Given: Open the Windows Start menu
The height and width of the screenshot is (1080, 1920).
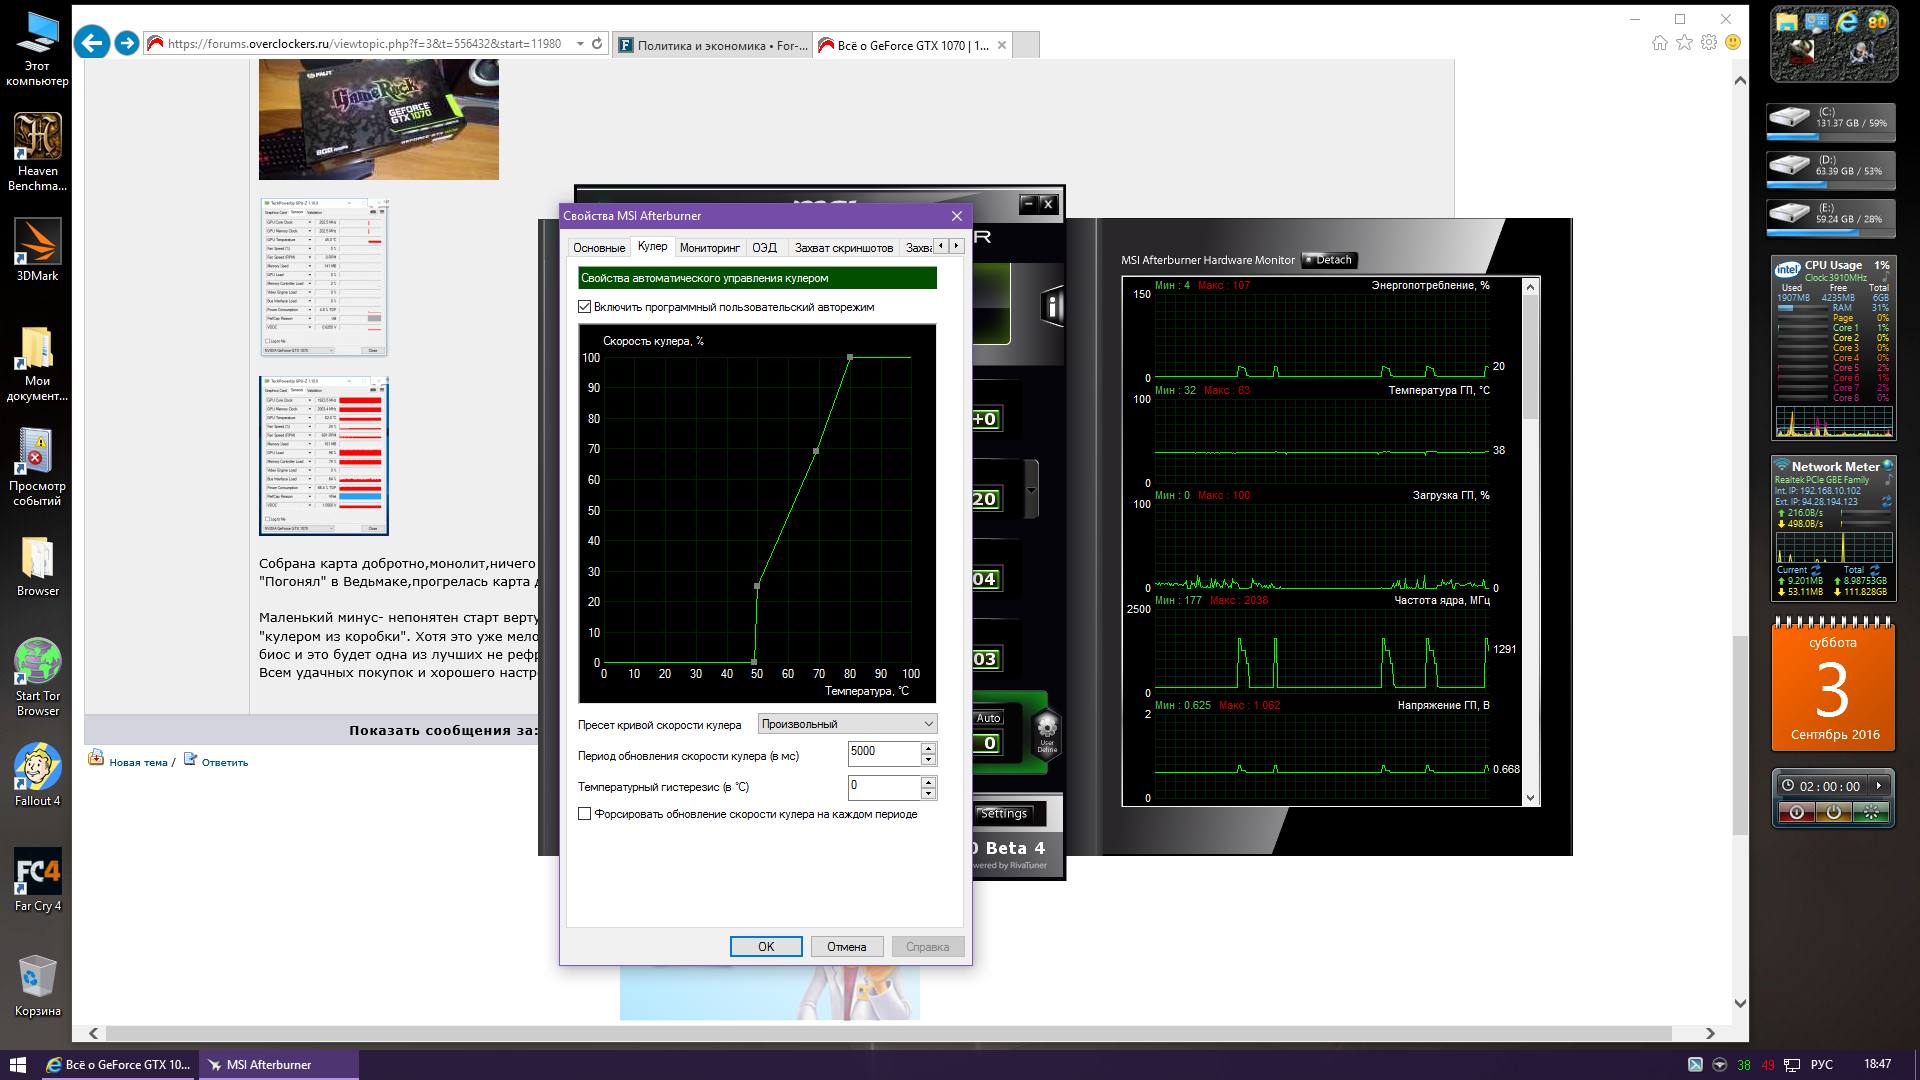Looking at the screenshot, I should pos(17,1065).
